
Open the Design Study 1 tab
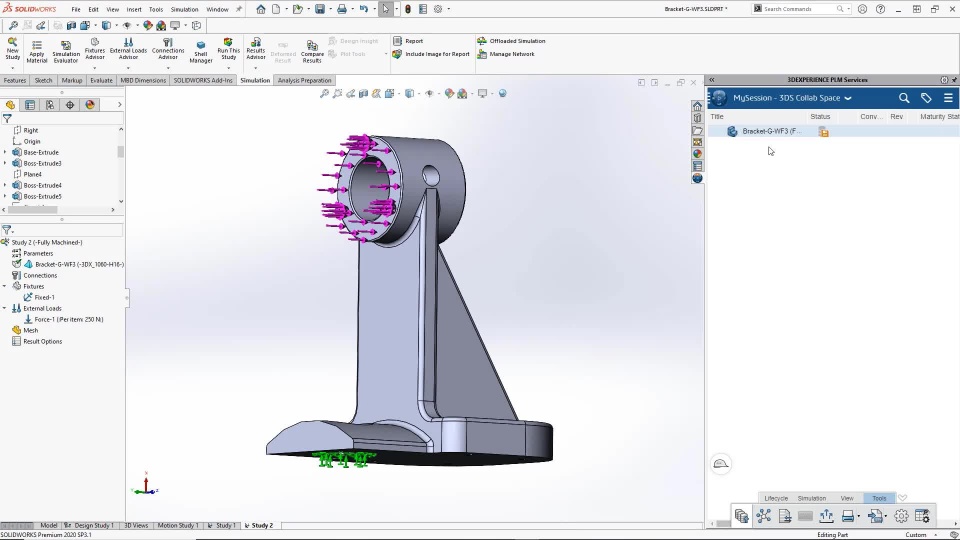[x=89, y=525]
